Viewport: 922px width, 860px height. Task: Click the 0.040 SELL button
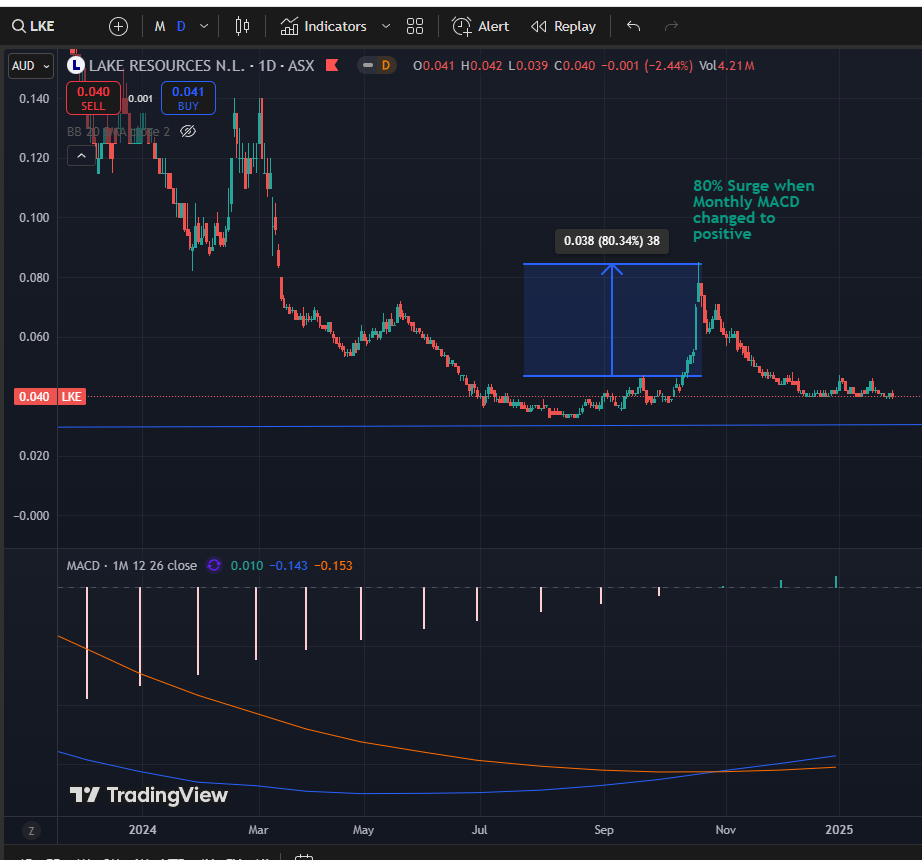[93, 98]
